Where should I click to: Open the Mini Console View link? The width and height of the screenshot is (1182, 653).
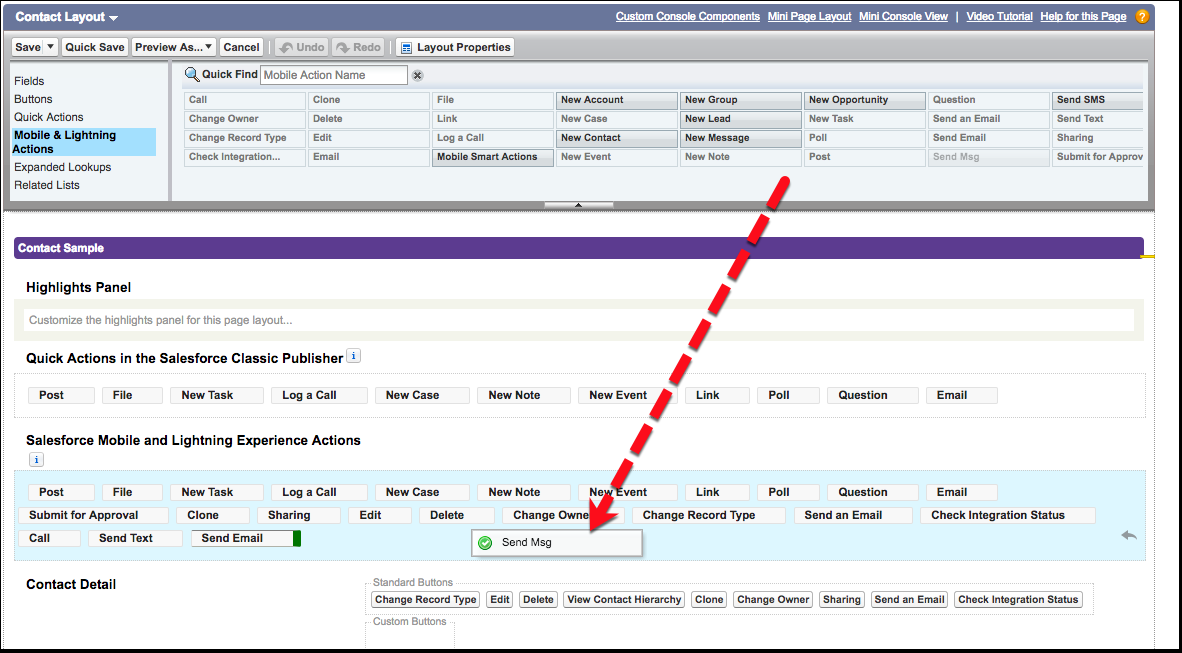tap(904, 17)
